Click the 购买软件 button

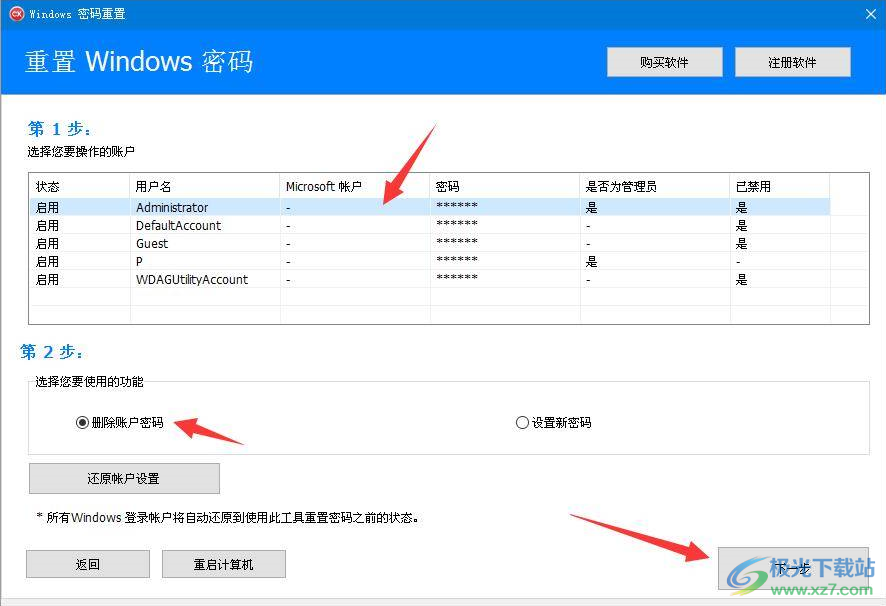coord(664,61)
